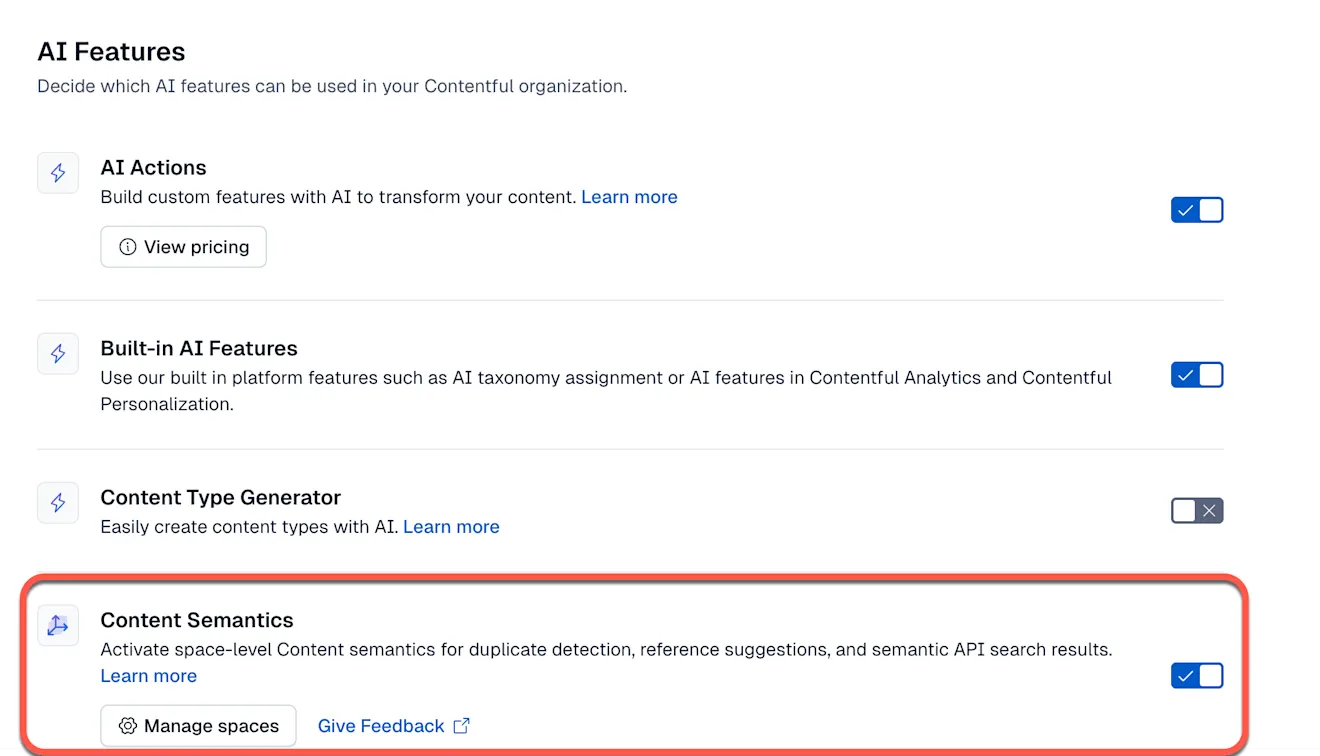The height and width of the screenshot is (756, 1320).
Task: Enable the Content Type Generator toggle
Action: [x=1197, y=511]
